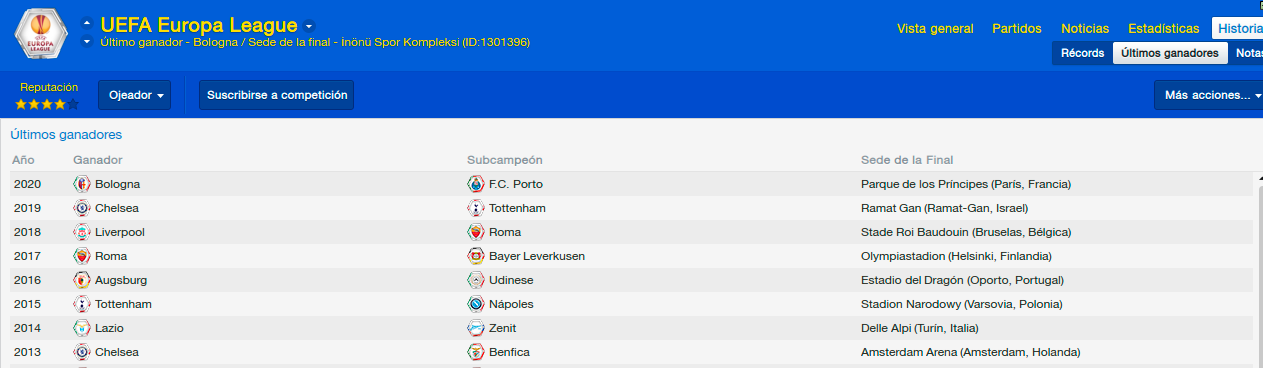Viewport: 1263px width, 368px height.
Task: Click Bologna club badge in 2020 row
Action: [x=82, y=184]
